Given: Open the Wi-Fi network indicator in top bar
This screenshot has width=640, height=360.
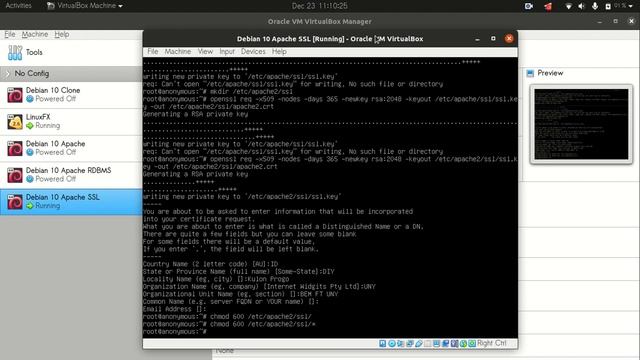Looking at the screenshot, I should tap(568, 6).
